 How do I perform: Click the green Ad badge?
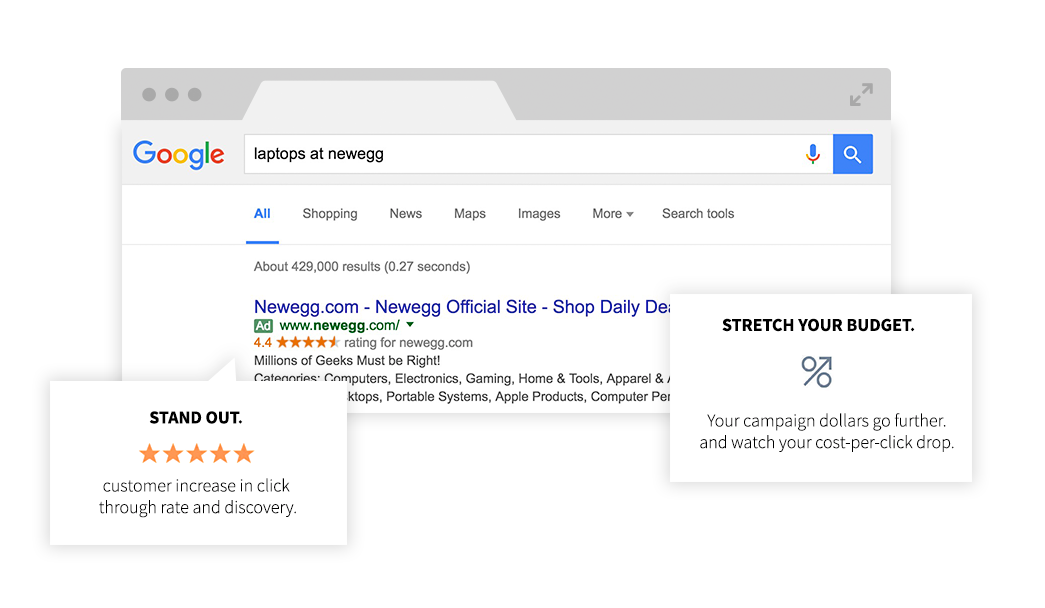pos(263,326)
